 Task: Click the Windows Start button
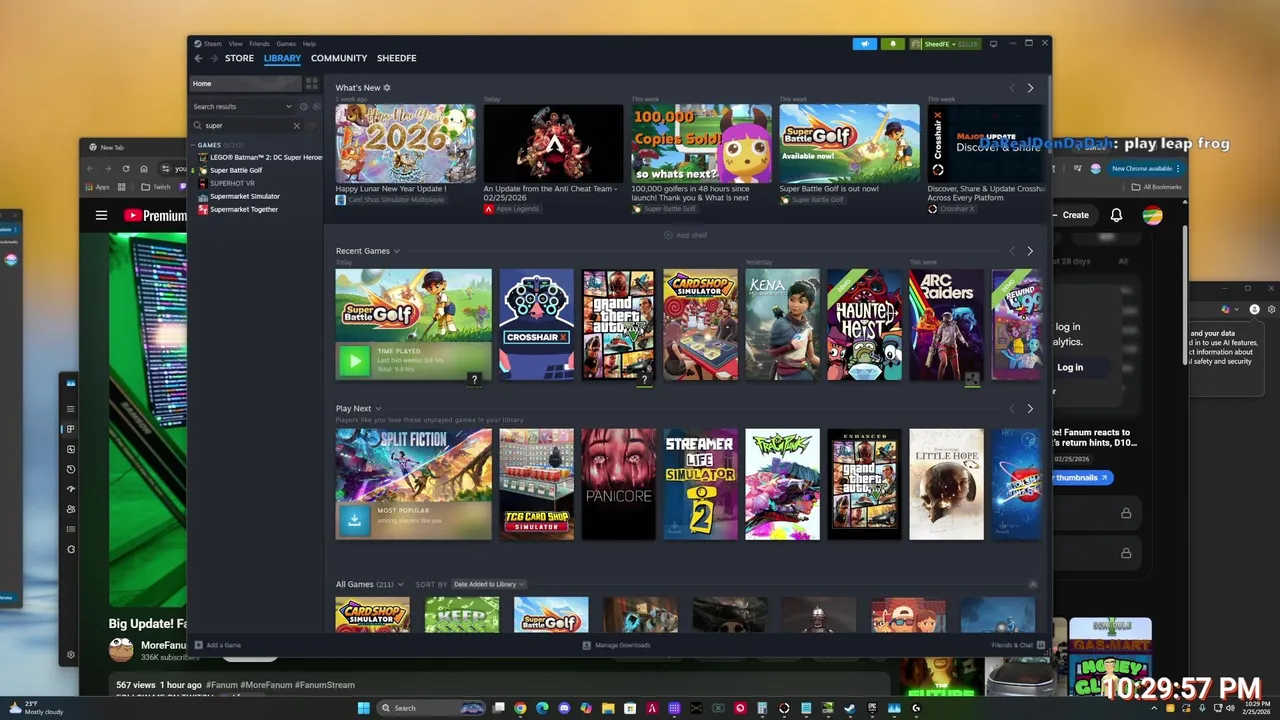[x=364, y=708]
